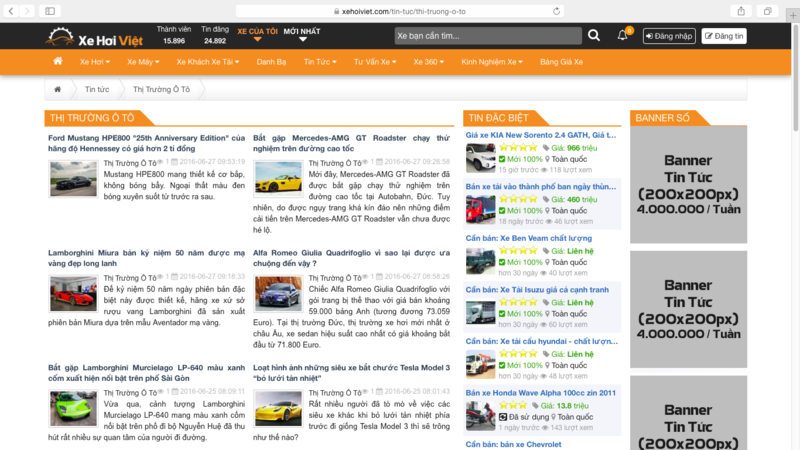Click the Đăng nhập button
Viewport: 800px width, 450px height.
point(669,36)
